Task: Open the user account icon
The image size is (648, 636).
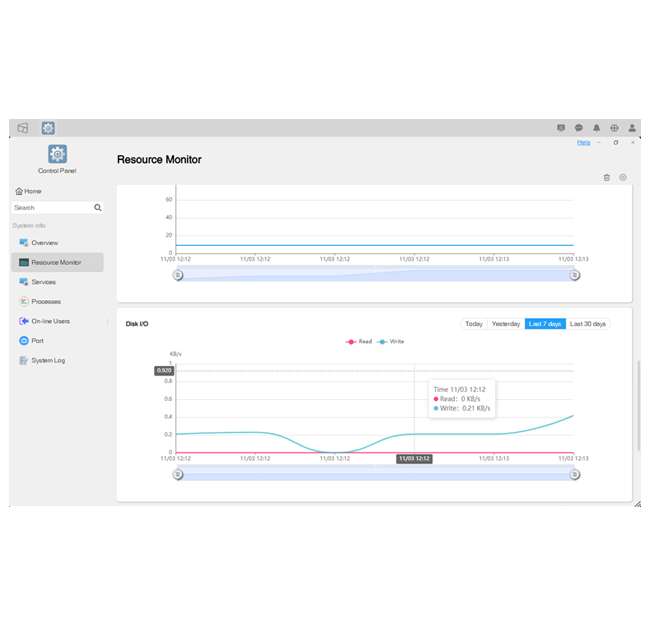Action: click(x=632, y=128)
